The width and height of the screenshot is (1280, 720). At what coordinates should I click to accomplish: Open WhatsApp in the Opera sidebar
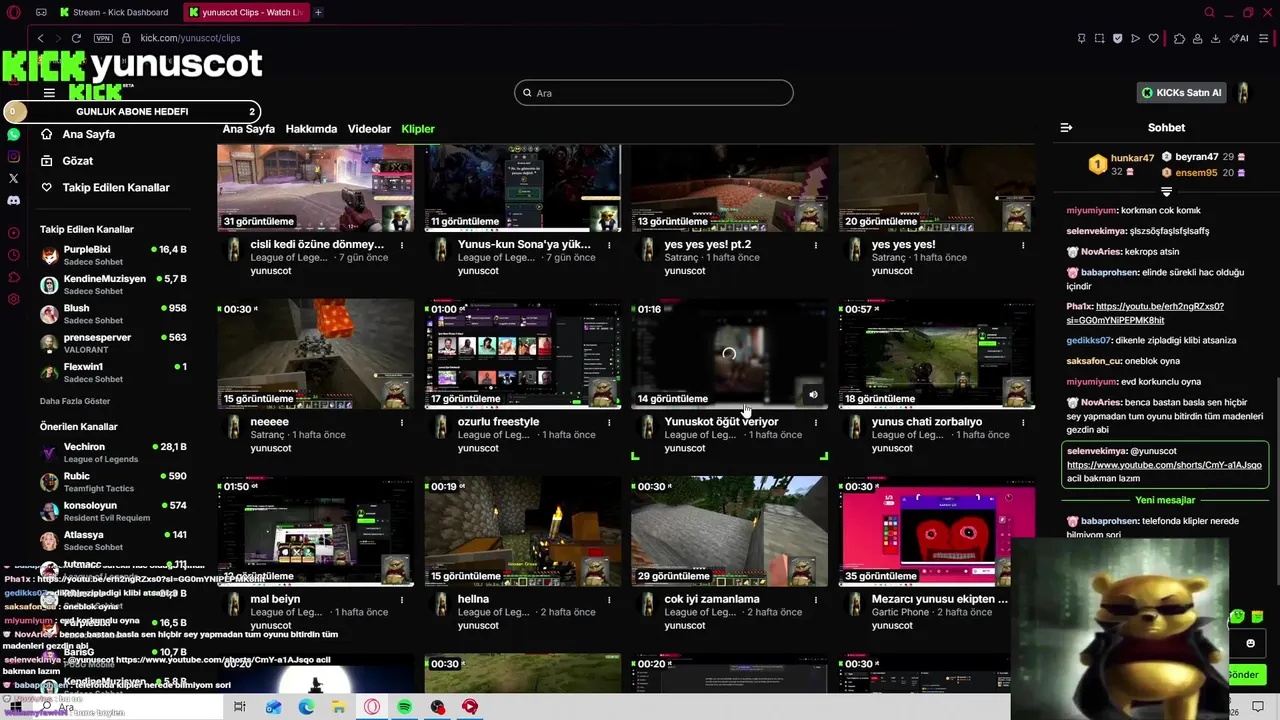coord(13,134)
